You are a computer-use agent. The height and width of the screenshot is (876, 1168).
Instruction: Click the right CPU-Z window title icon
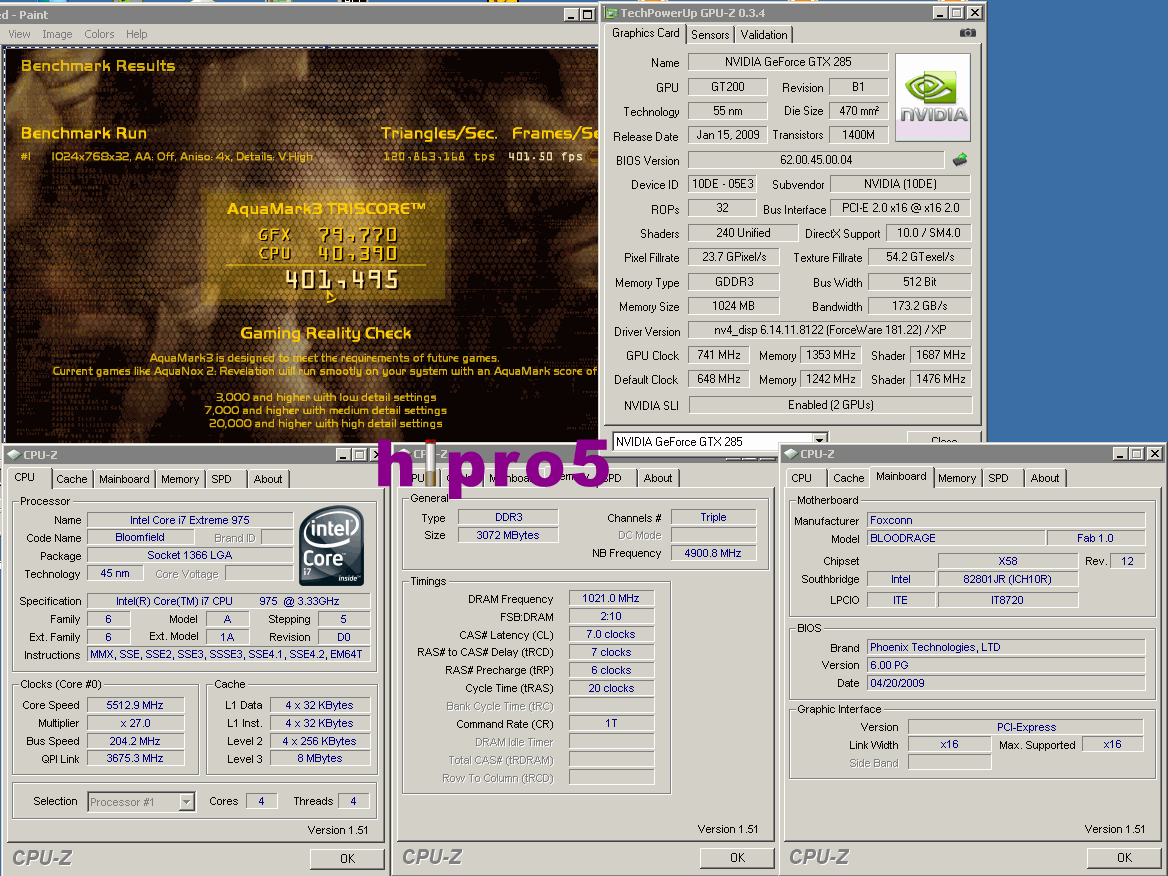click(791, 454)
